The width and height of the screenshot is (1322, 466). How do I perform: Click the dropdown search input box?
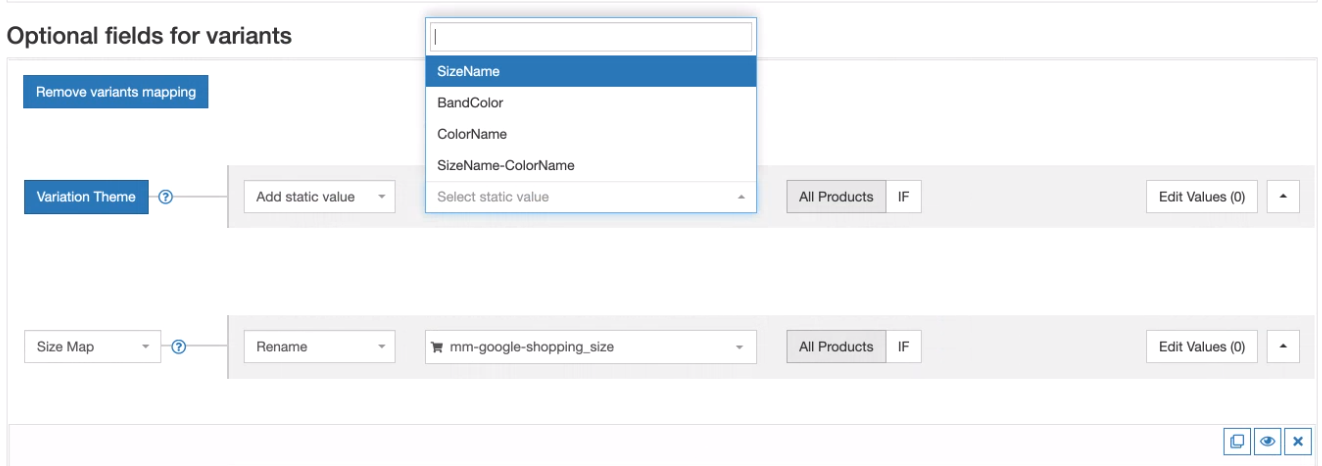click(x=590, y=37)
